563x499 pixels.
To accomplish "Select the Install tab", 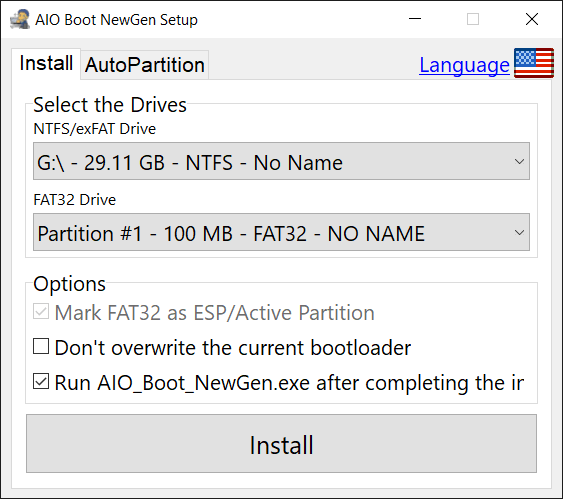I will coord(46,64).
